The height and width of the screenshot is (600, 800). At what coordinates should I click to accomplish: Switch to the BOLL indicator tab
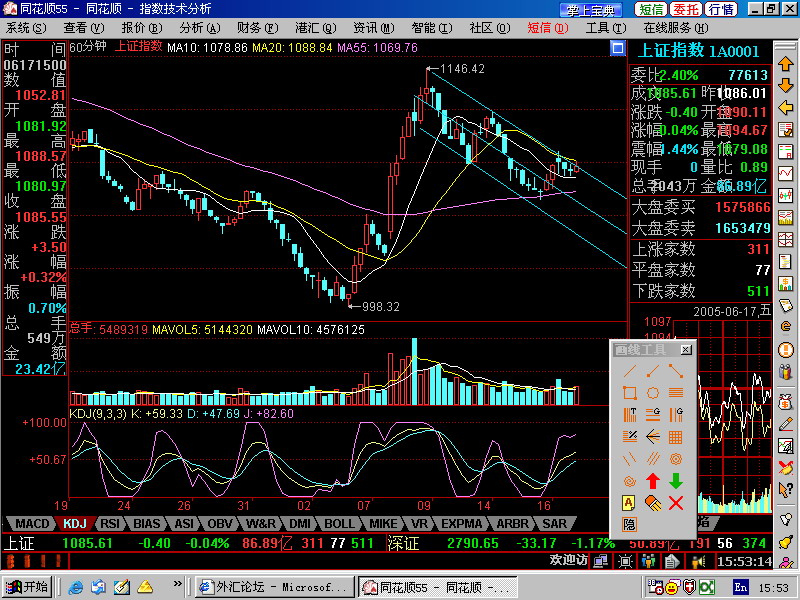[339, 524]
